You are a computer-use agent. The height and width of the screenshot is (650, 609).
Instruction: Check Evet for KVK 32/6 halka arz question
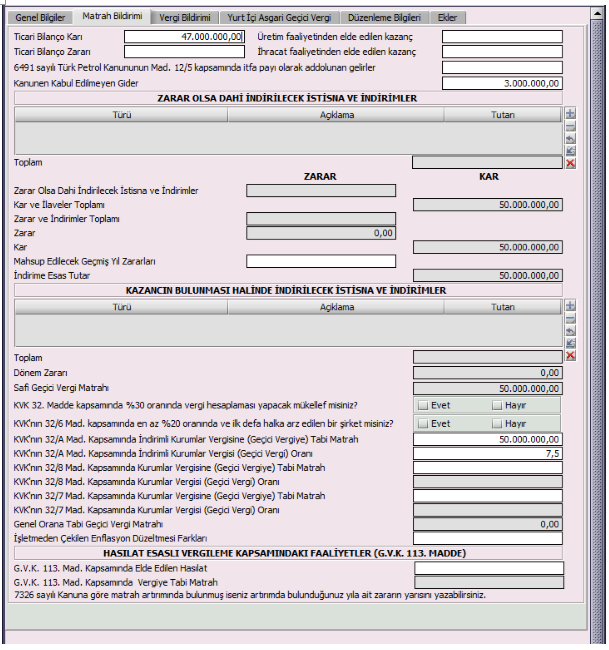[423, 424]
